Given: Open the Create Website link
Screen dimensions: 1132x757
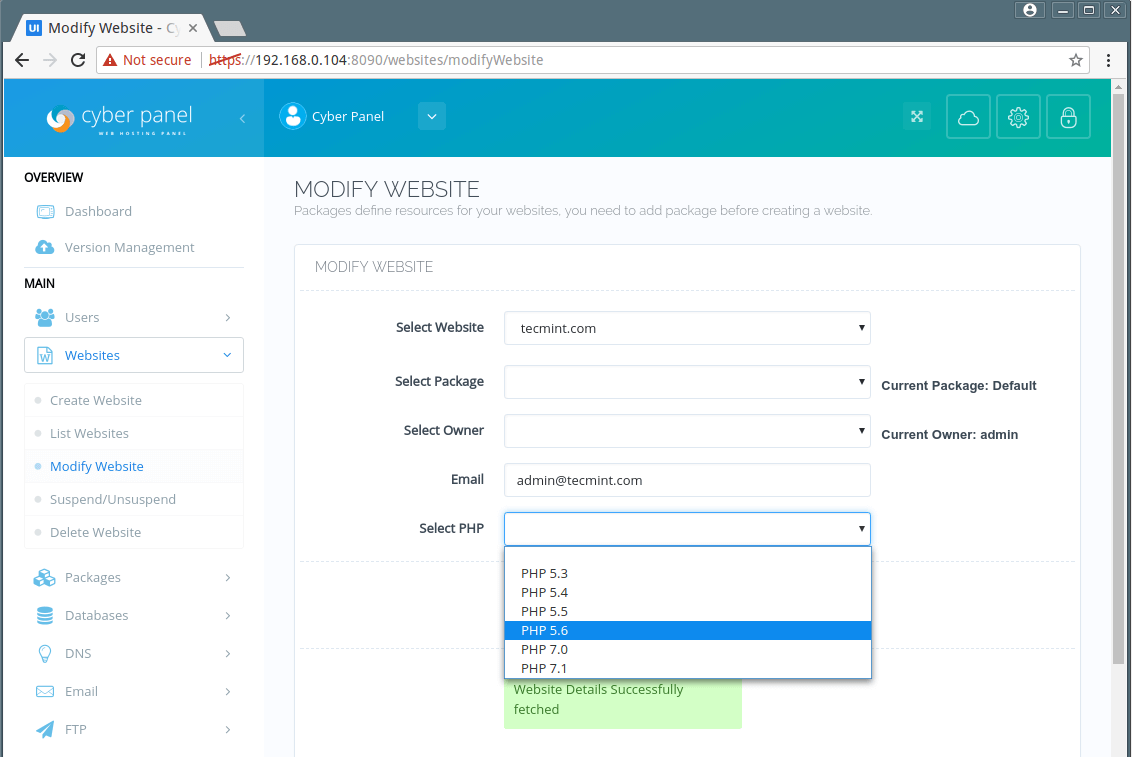Looking at the screenshot, I should click(96, 401).
